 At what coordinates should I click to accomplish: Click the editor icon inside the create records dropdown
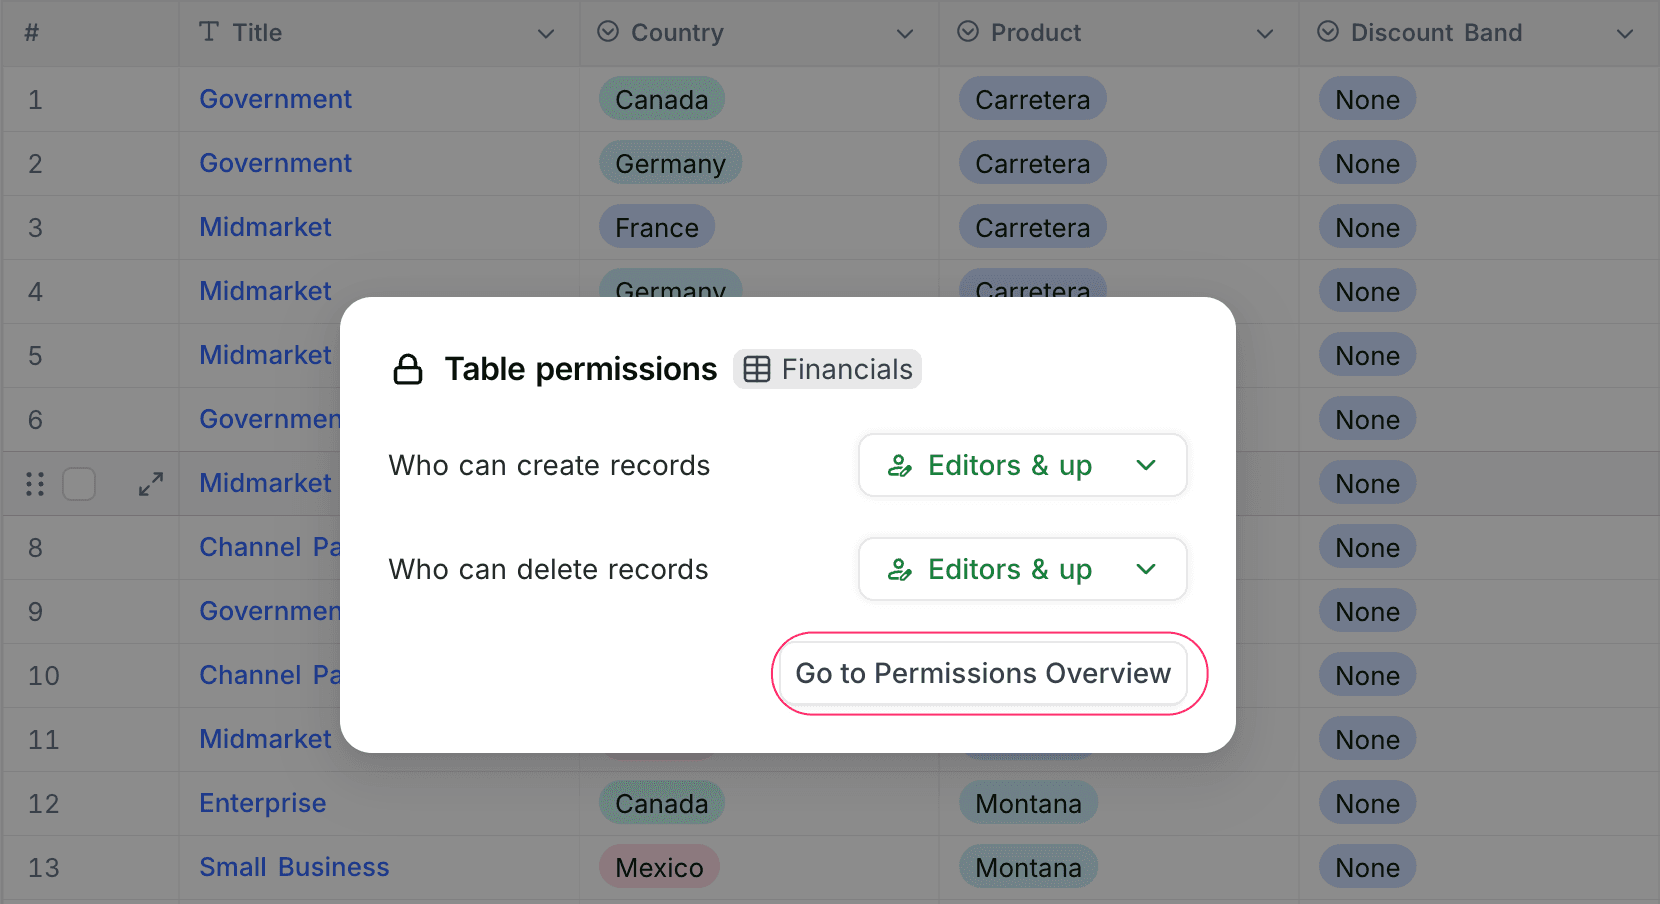pyautogui.click(x=901, y=465)
